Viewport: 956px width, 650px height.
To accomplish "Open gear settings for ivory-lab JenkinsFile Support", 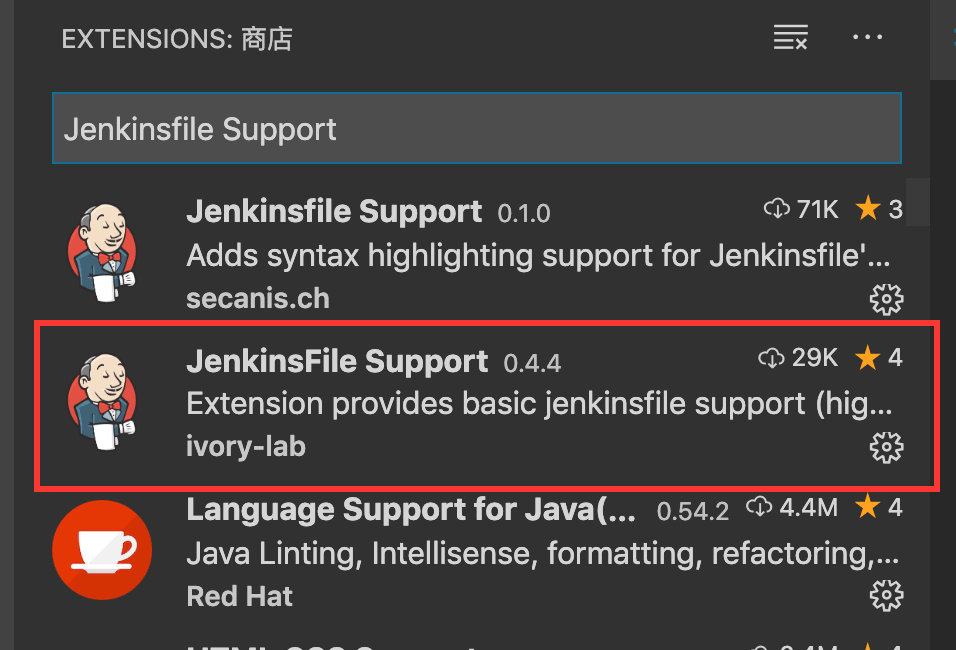I will 886,448.
